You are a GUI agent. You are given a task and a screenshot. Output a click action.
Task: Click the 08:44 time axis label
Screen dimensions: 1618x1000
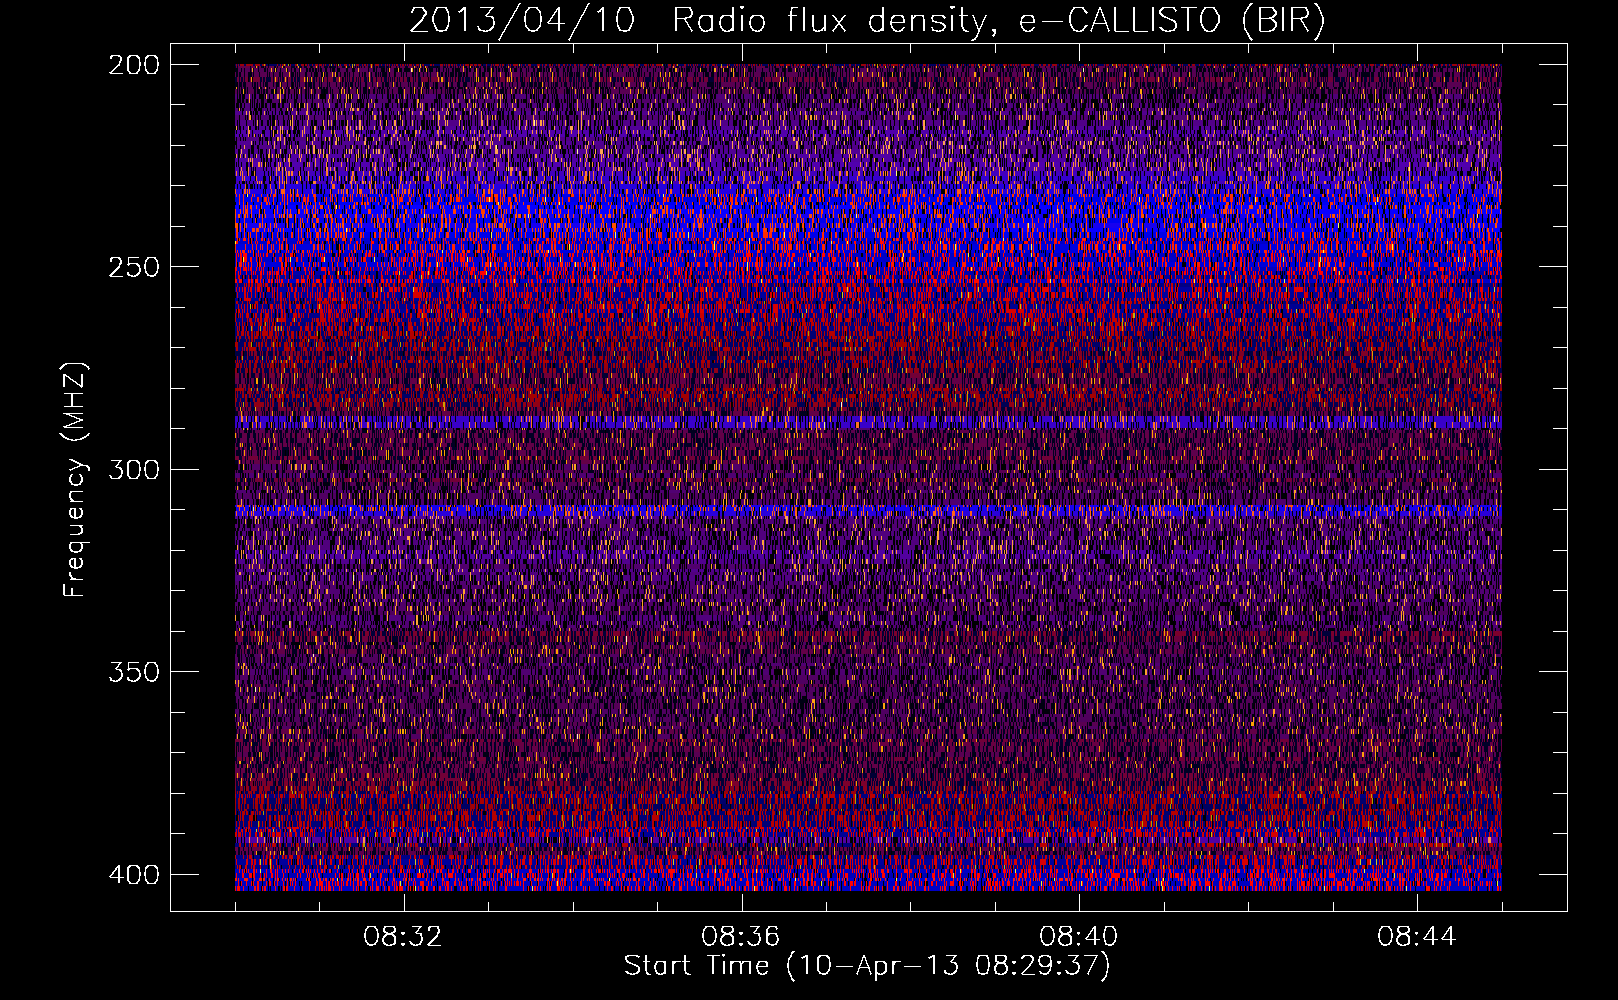pyautogui.click(x=1417, y=937)
